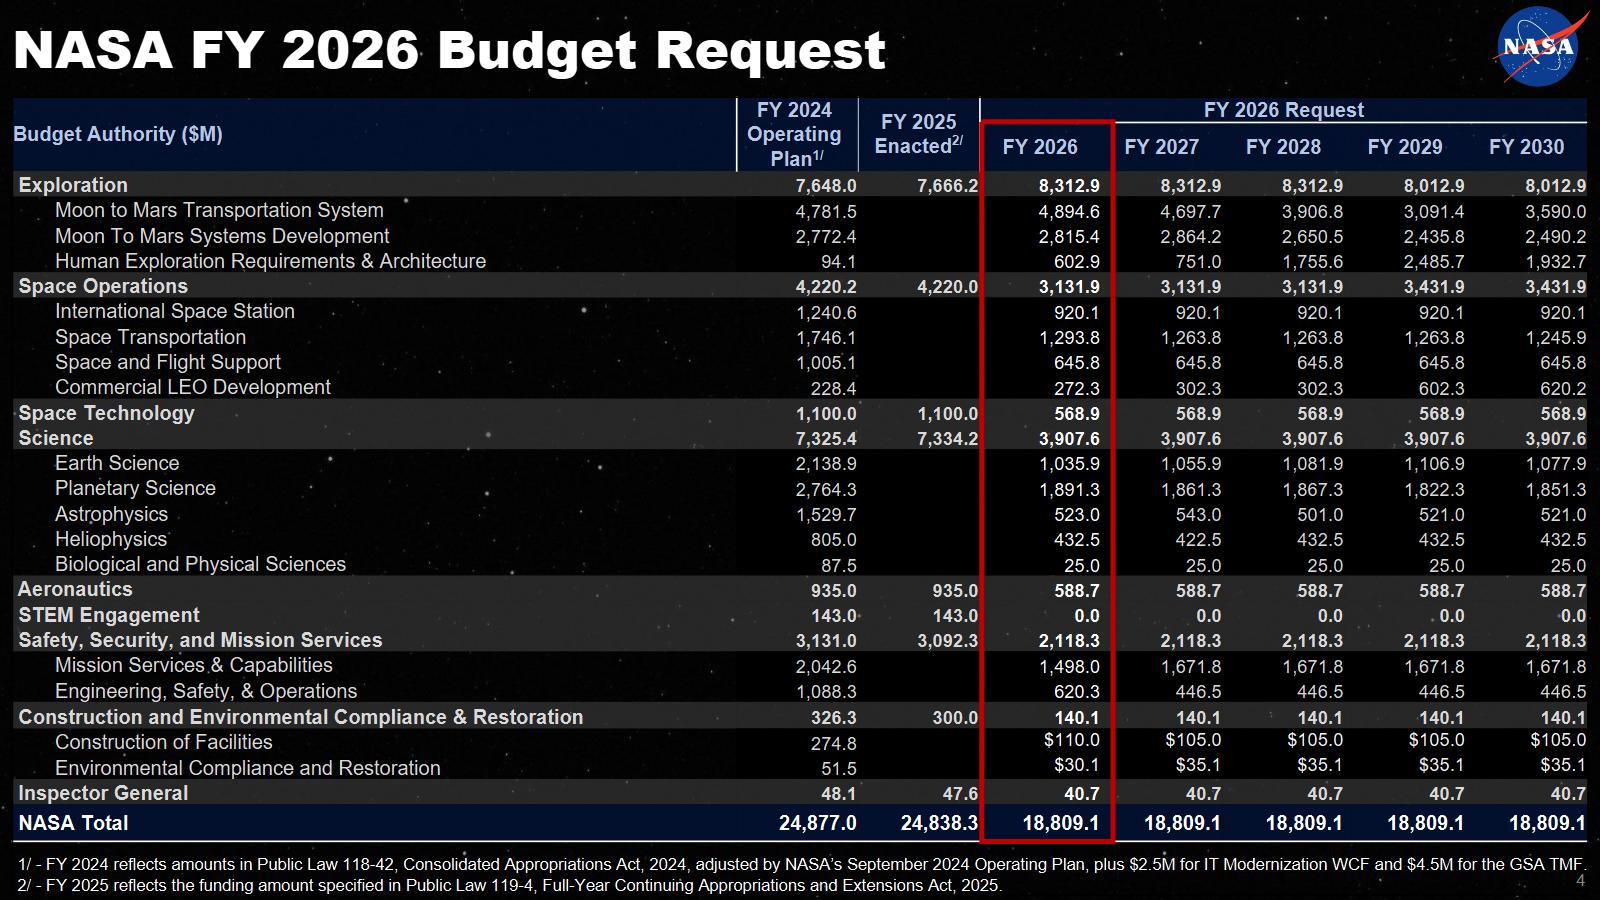Select the FY 2025 Enacted column header
This screenshot has width=1600, height=900.
(x=918, y=134)
